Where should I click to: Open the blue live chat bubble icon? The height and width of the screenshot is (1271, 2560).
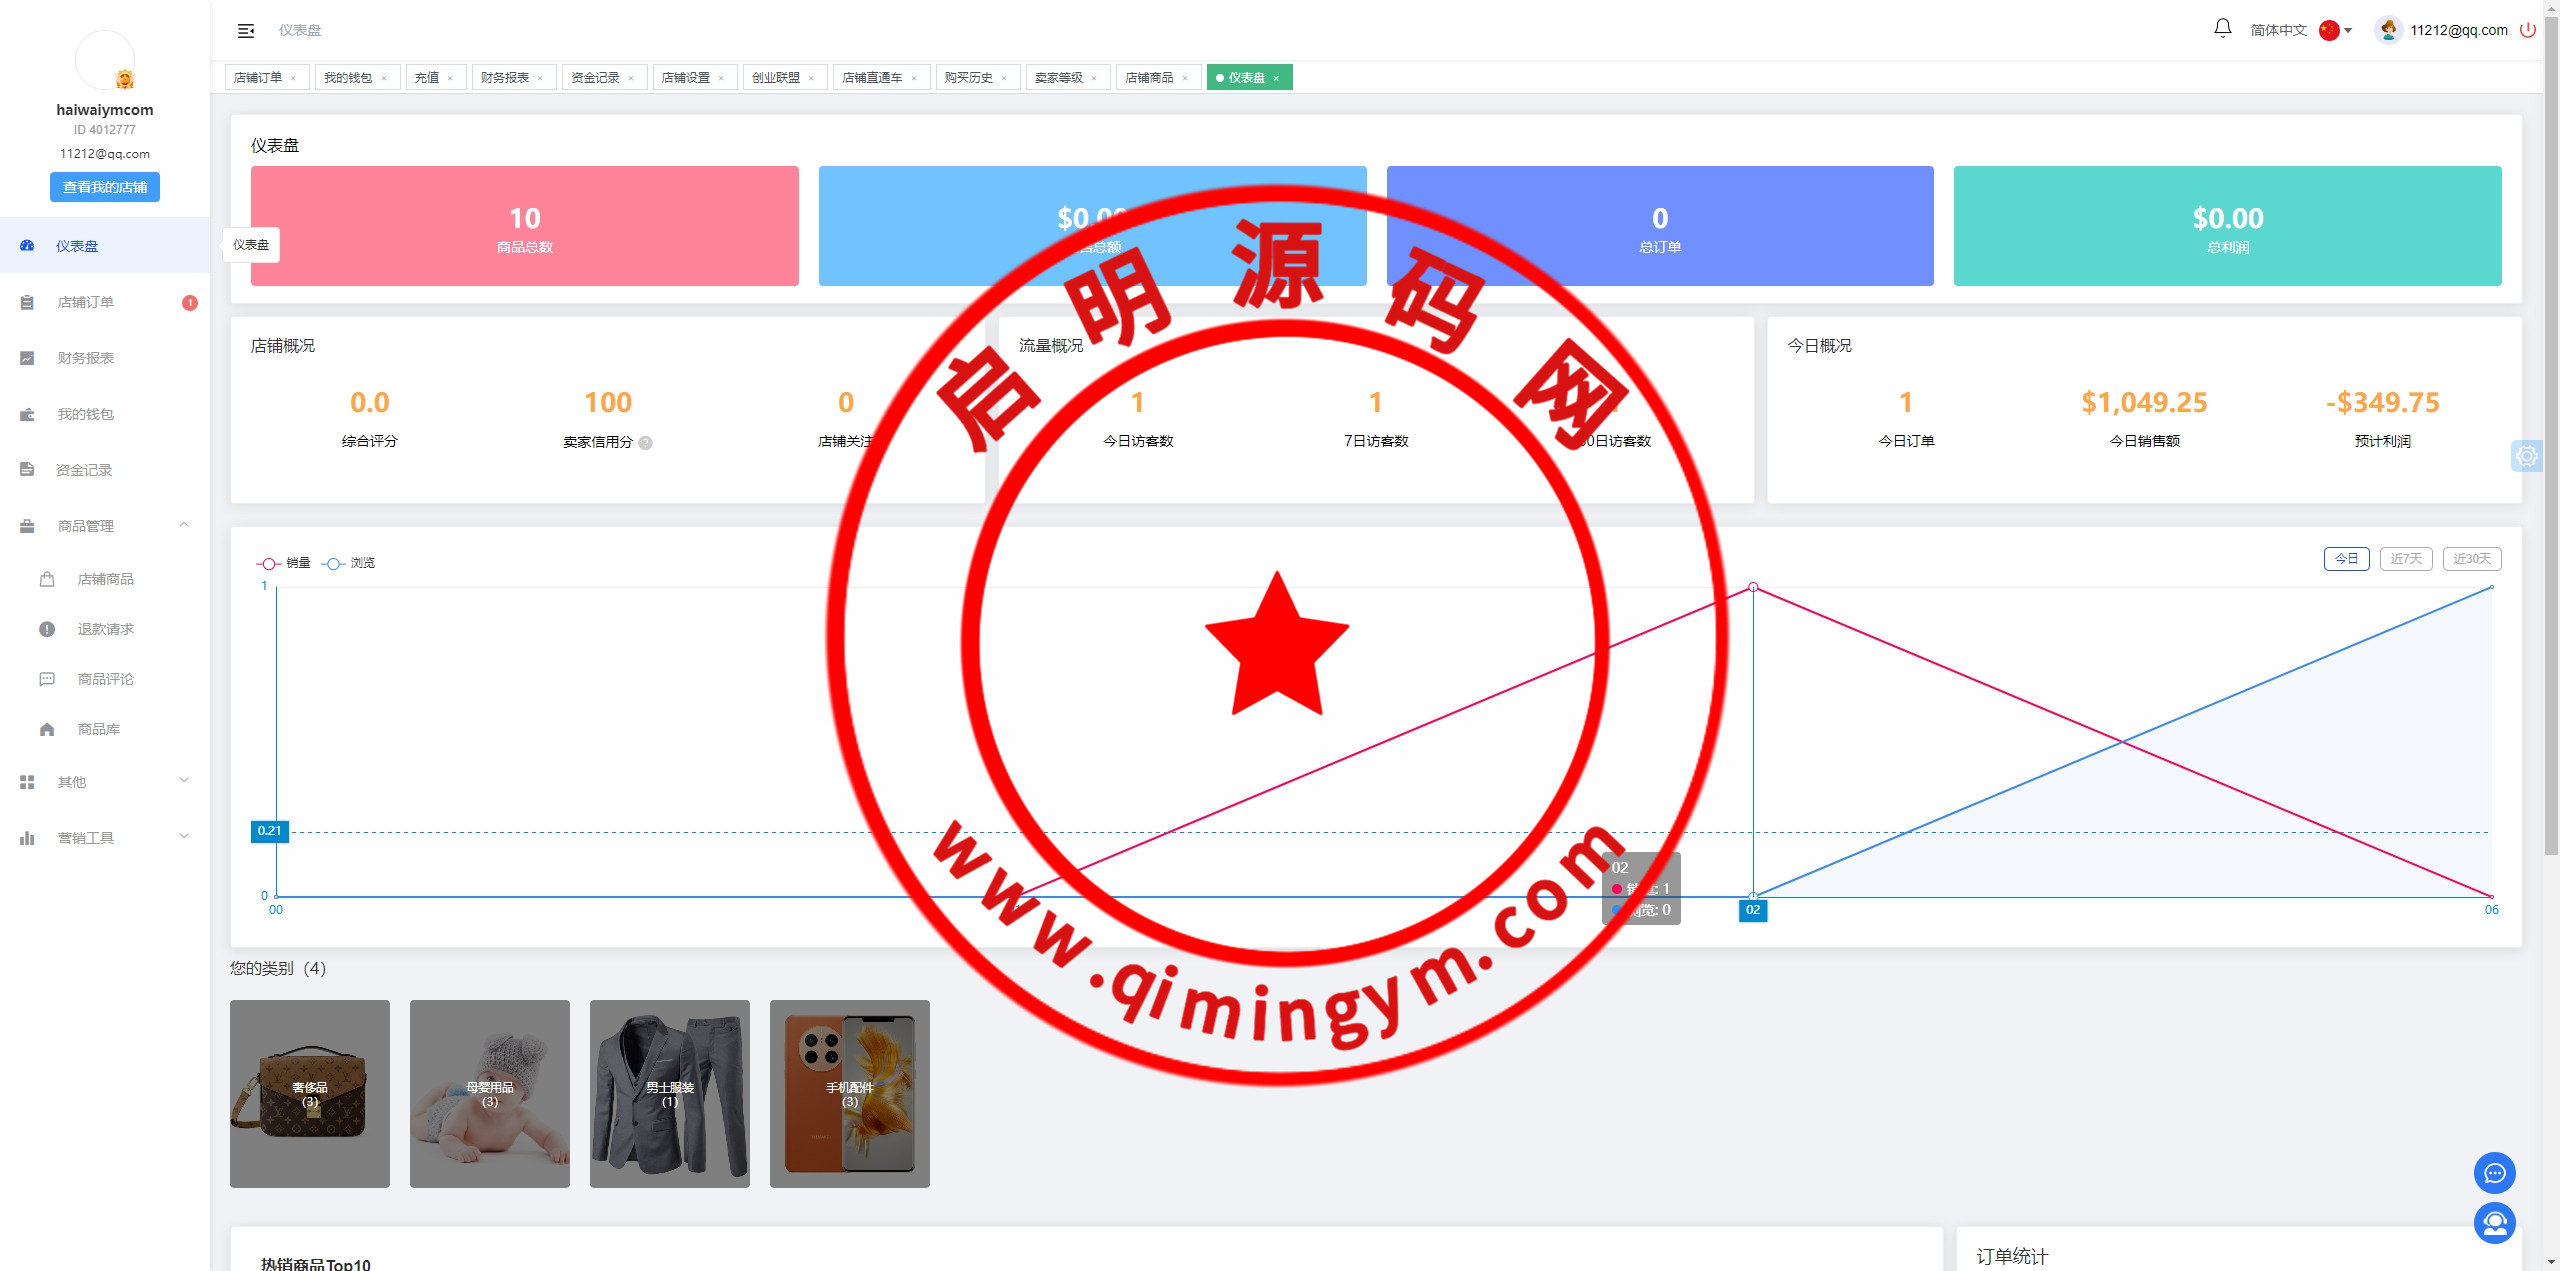(x=2494, y=1173)
